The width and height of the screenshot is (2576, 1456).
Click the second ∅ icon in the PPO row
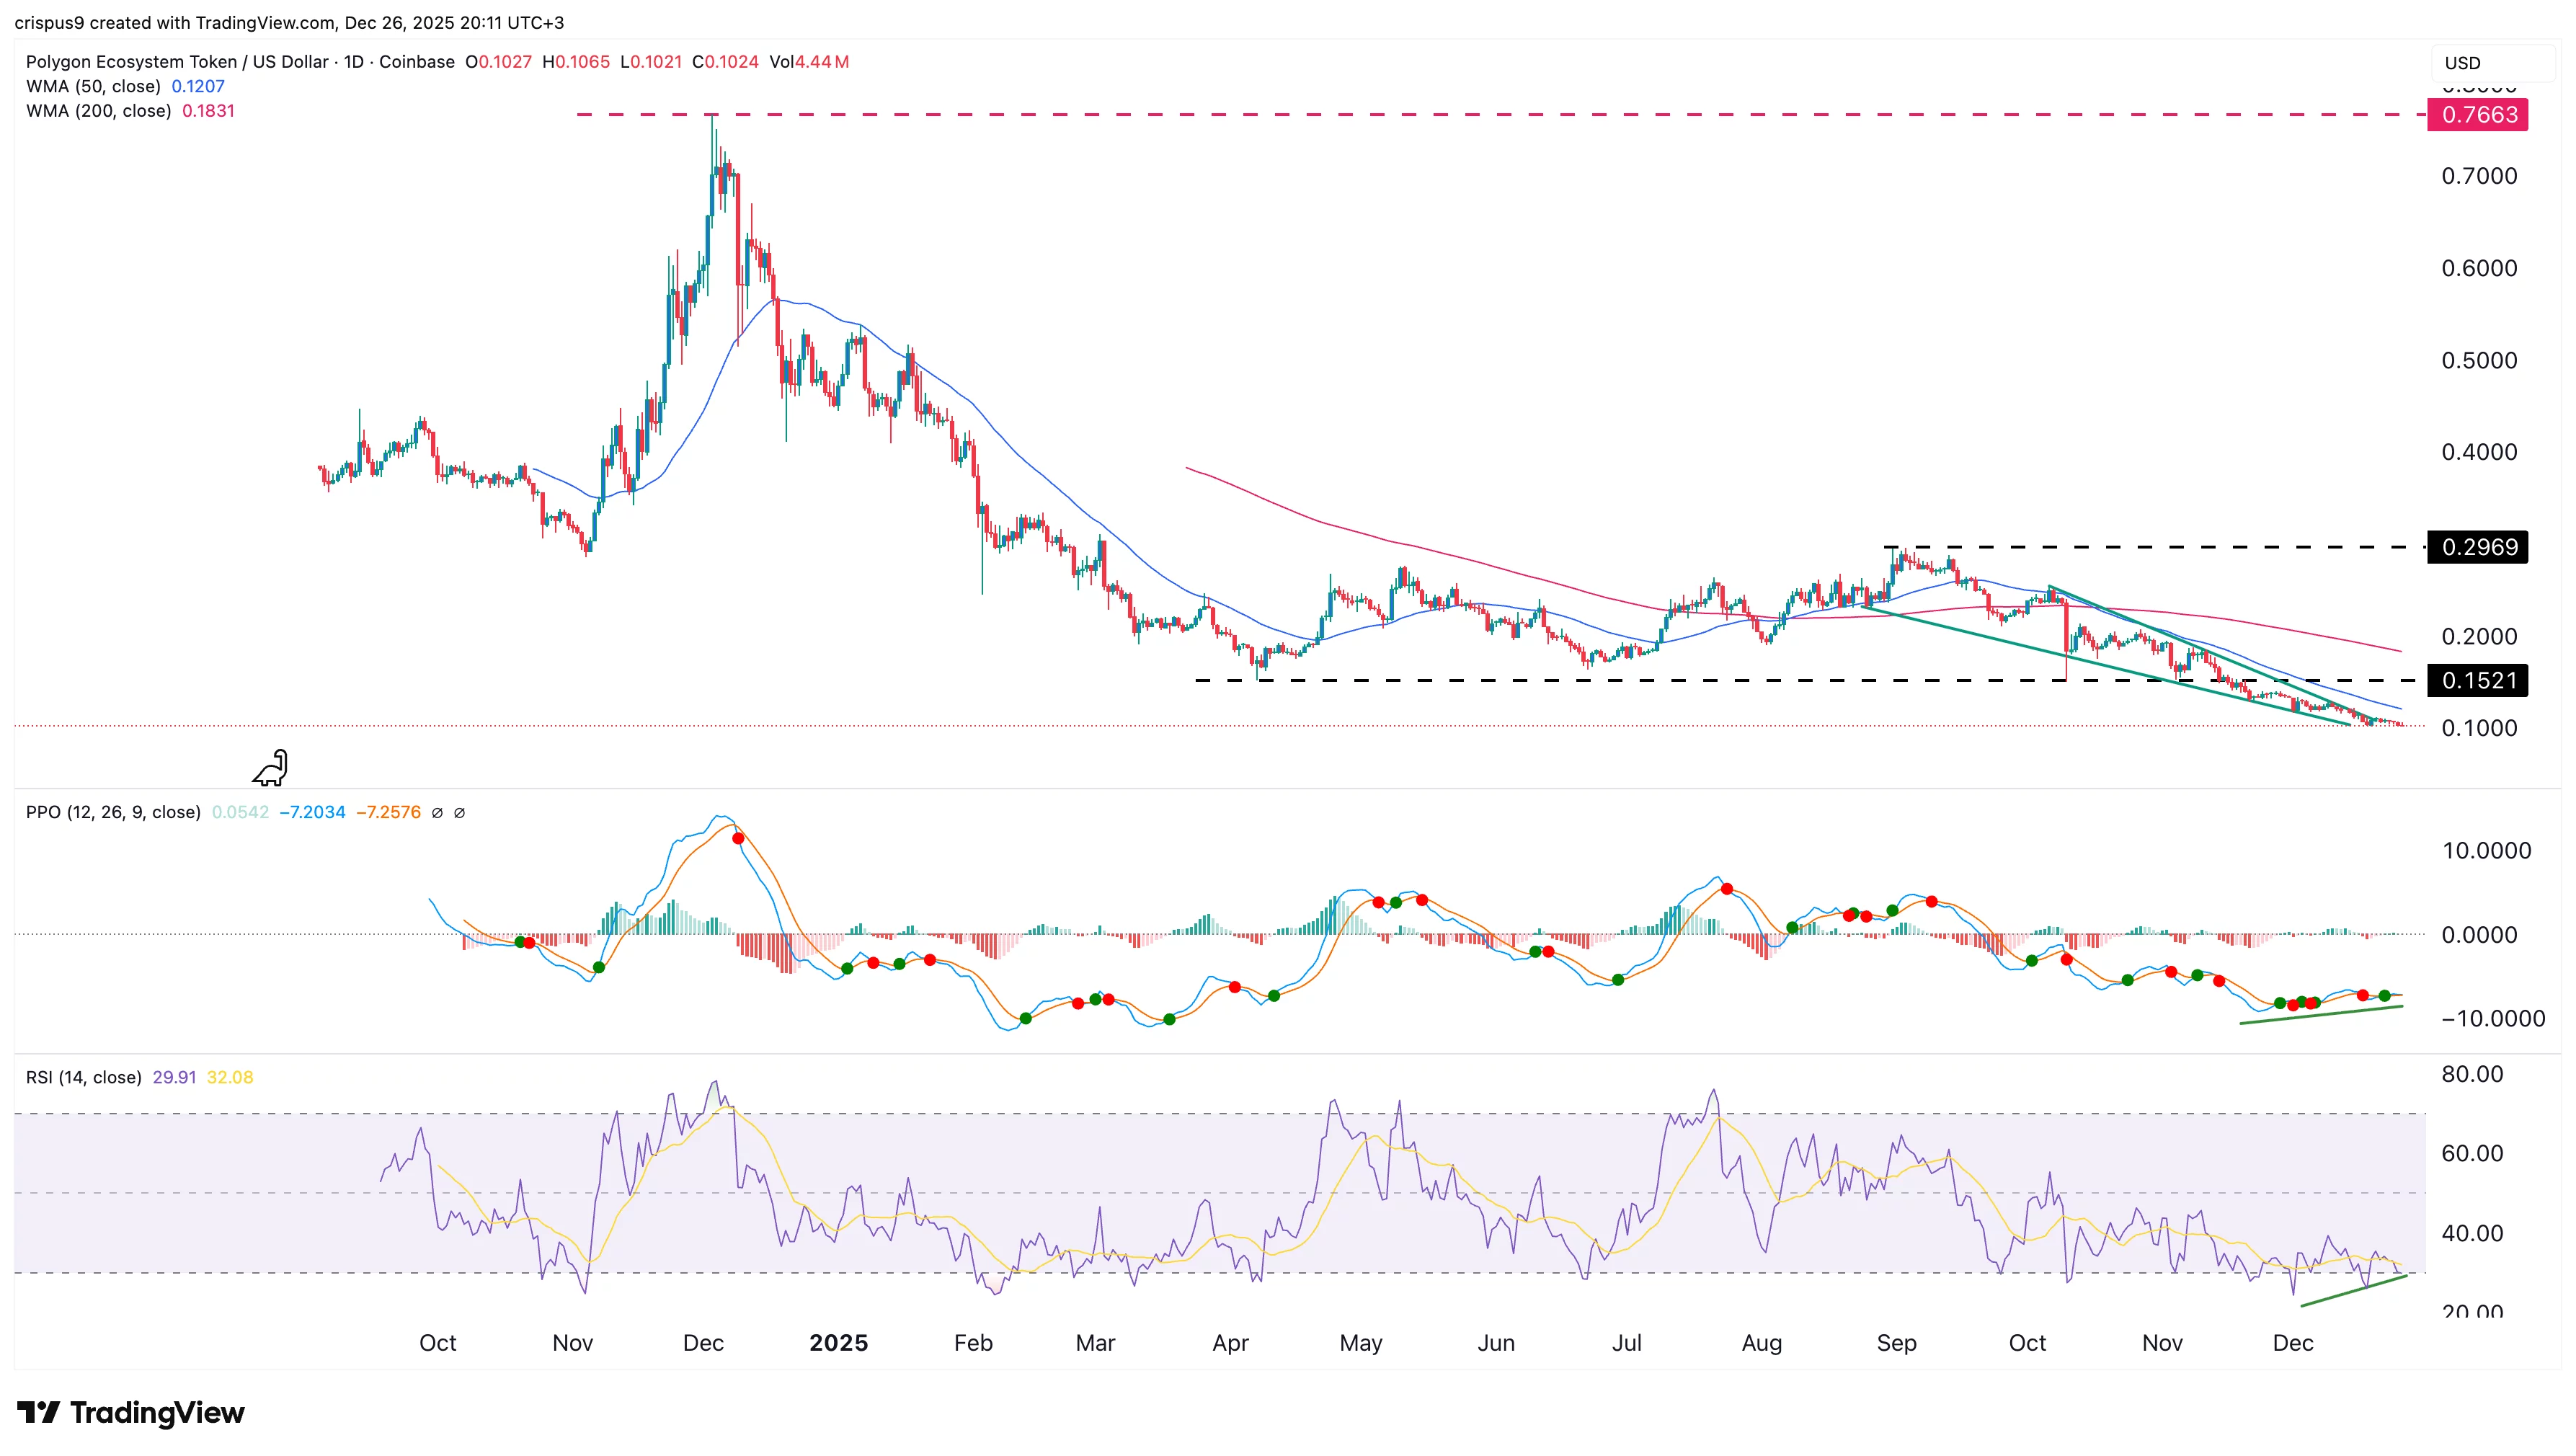(460, 813)
